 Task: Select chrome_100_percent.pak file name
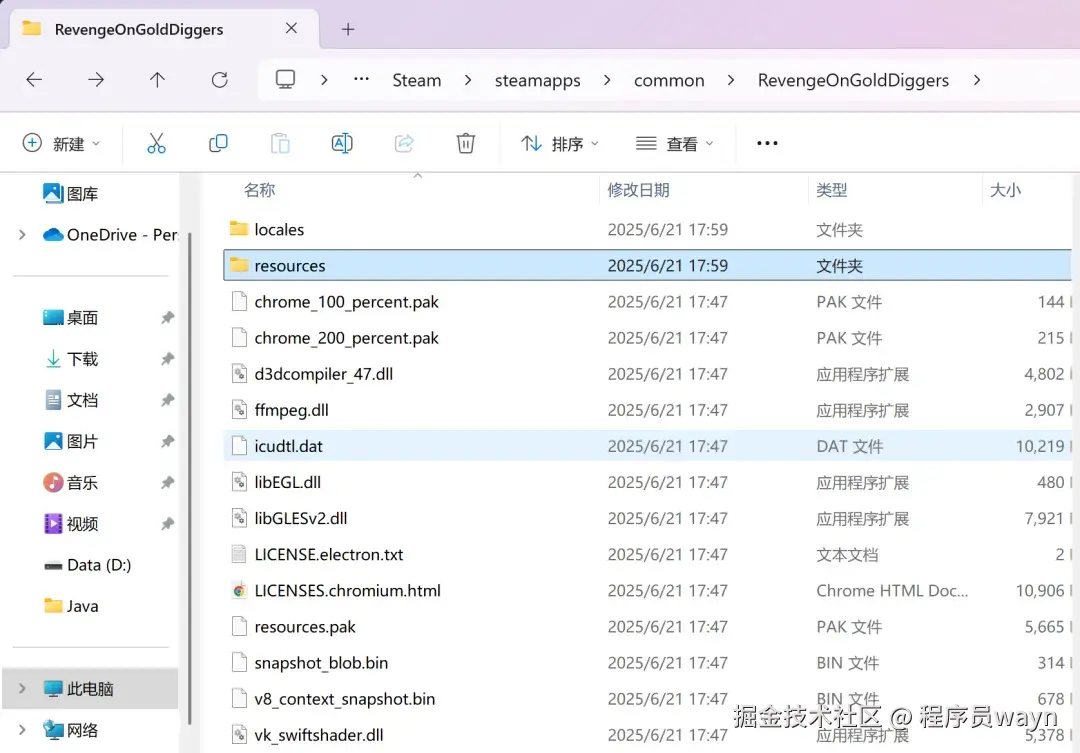tap(346, 302)
